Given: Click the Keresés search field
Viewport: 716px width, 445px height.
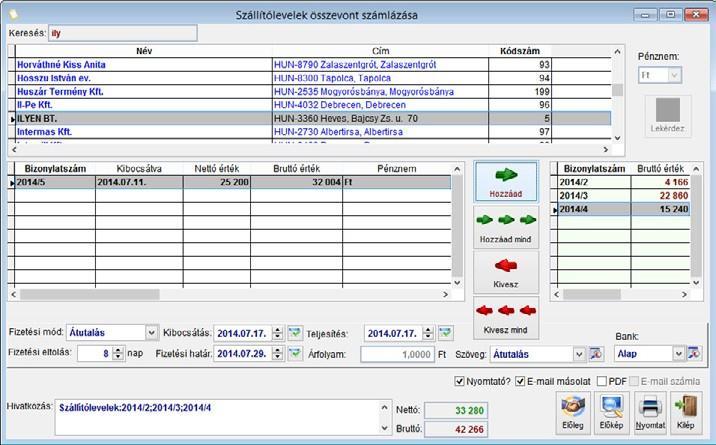Looking at the screenshot, I should tap(123, 33).
